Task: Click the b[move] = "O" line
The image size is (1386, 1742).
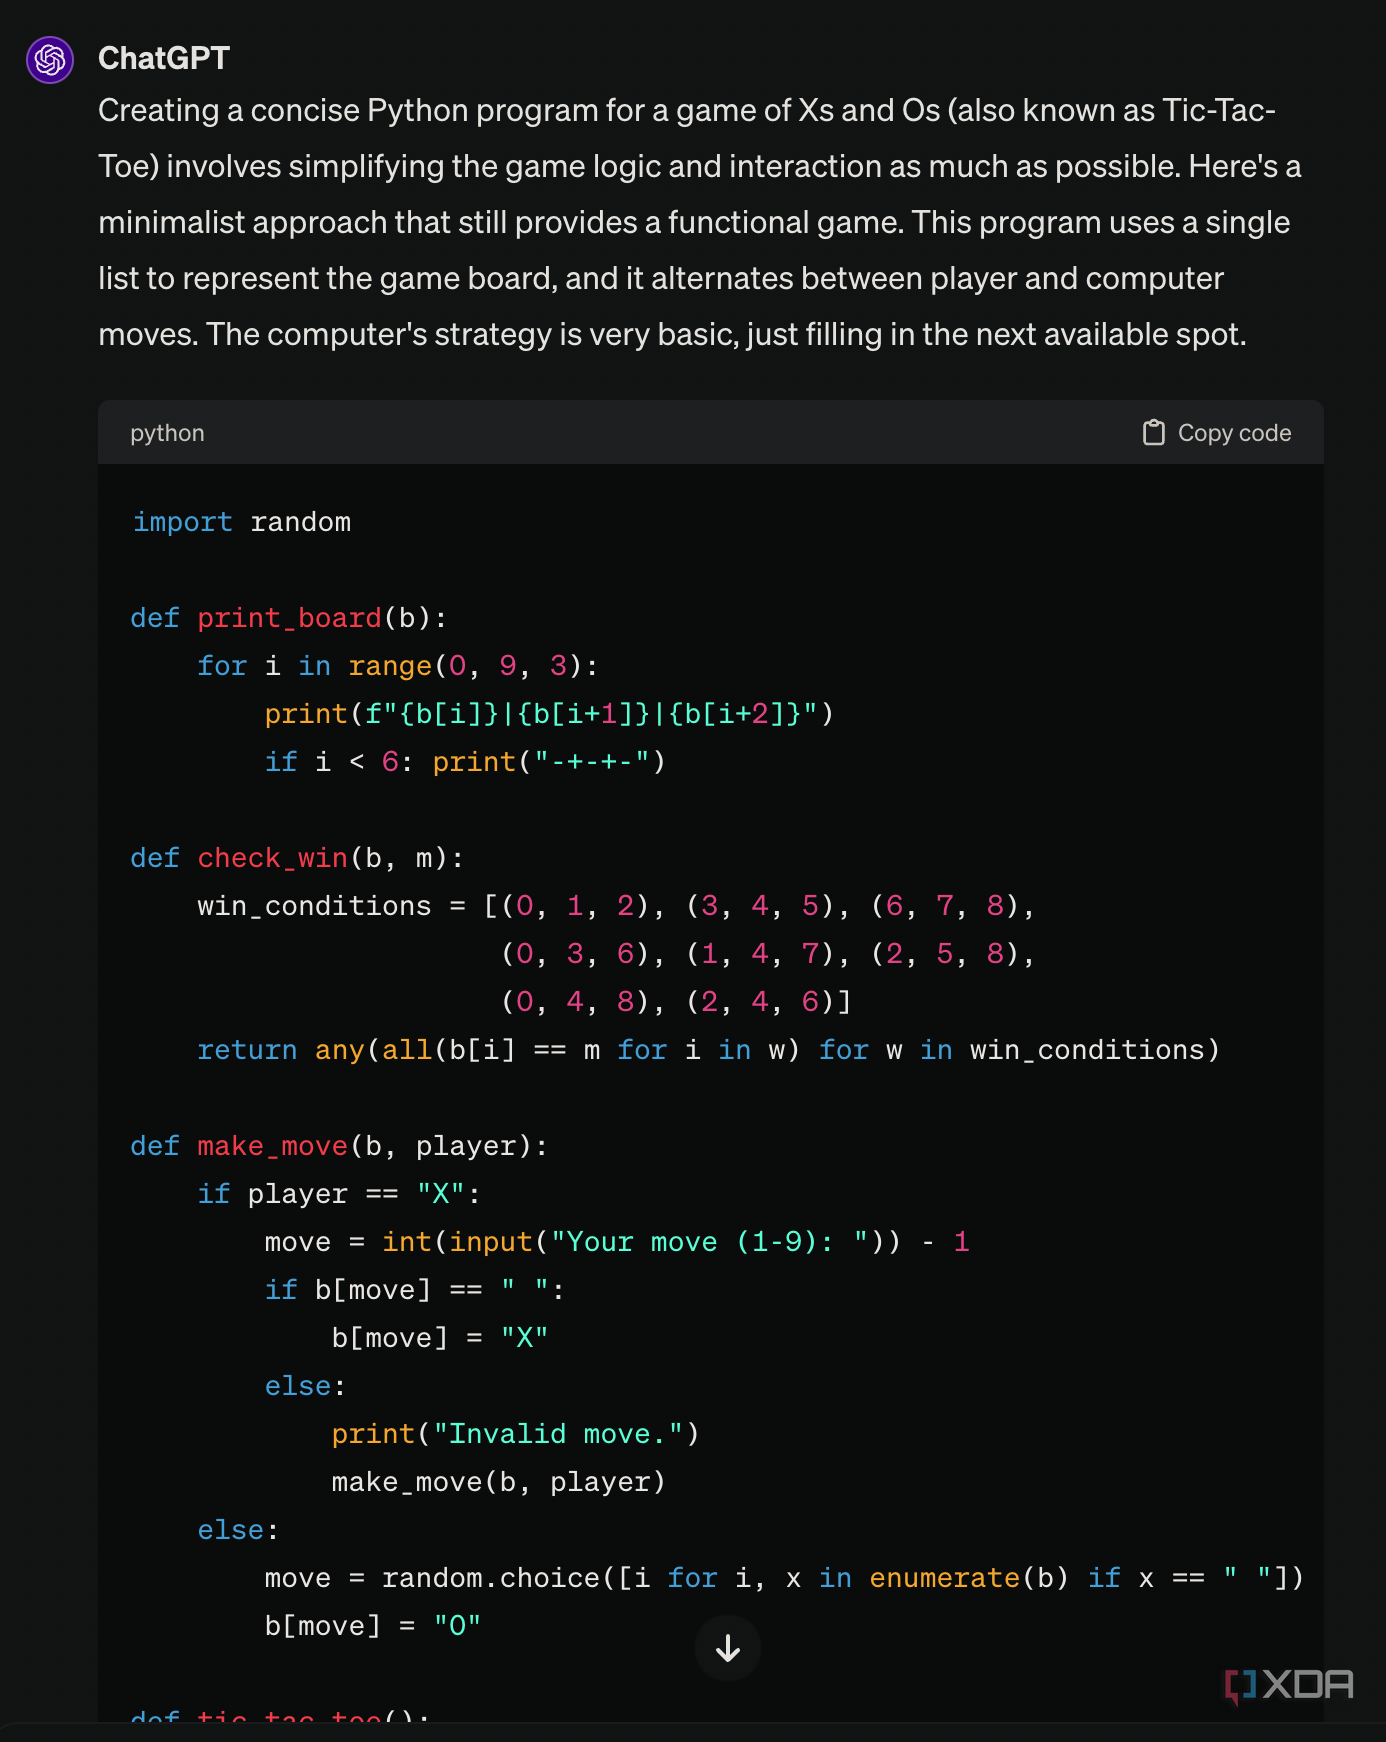Action: pos(372,1626)
